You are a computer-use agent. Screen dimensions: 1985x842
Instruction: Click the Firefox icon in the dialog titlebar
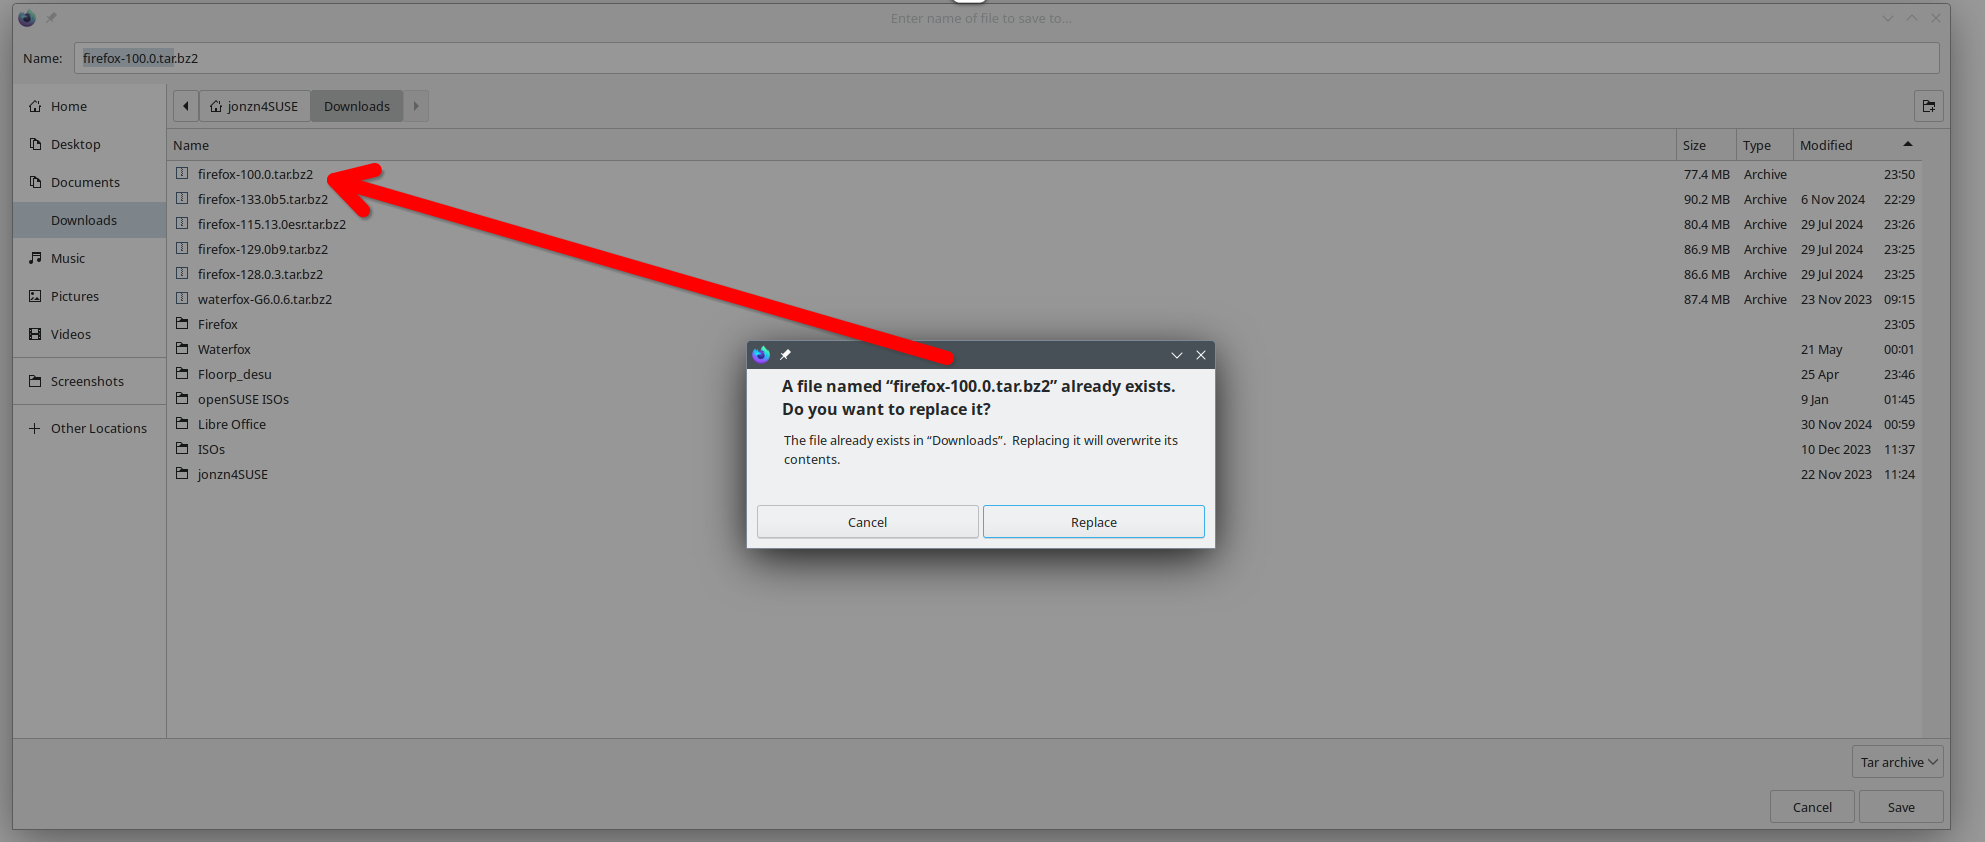pos(761,355)
